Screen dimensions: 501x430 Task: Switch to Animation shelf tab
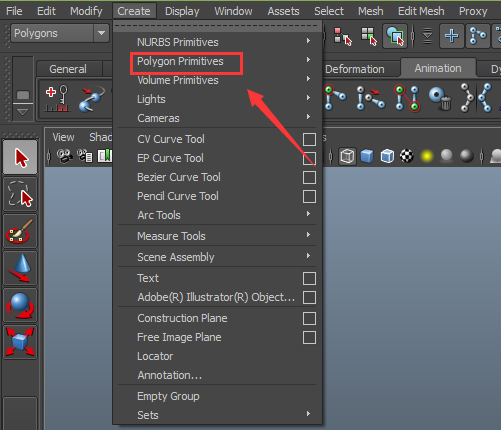[x=438, y=68]
